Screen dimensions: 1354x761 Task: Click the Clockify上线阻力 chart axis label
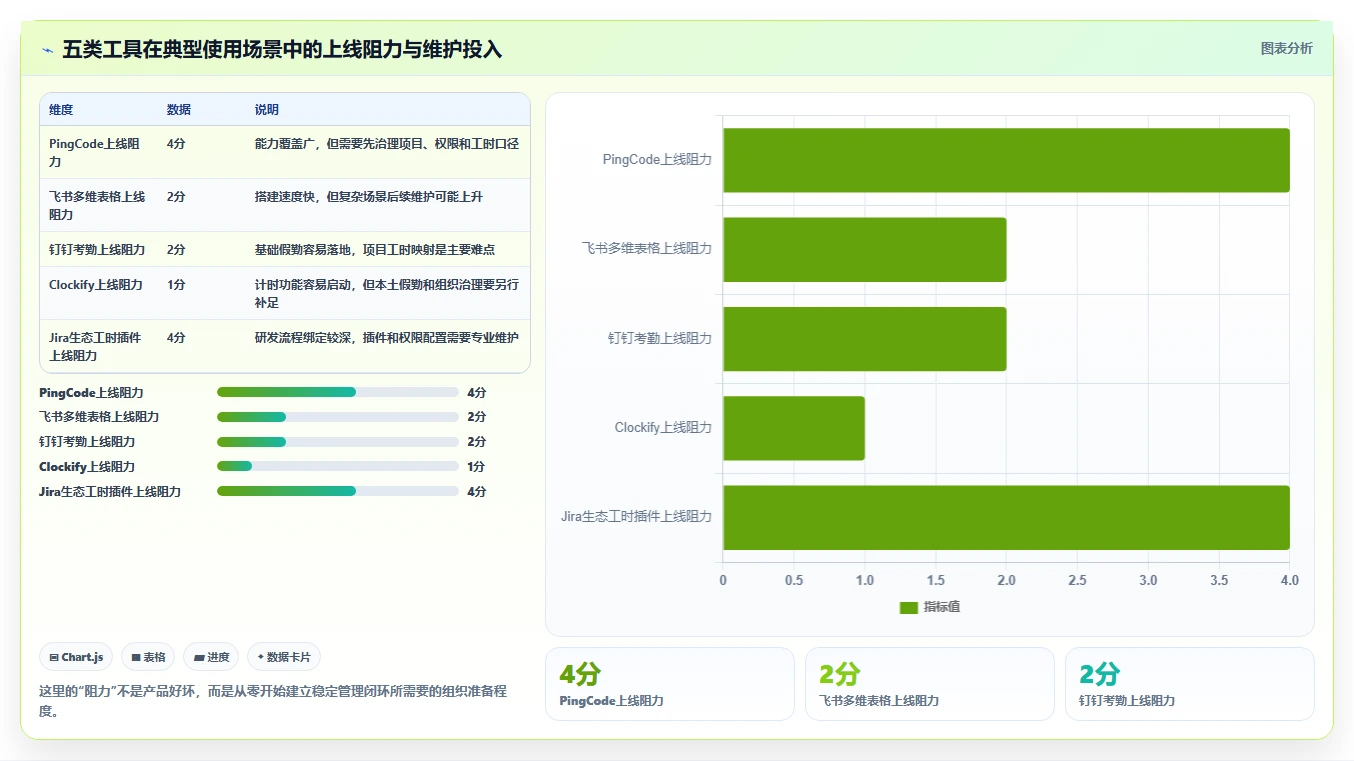[x=663, y=428]
